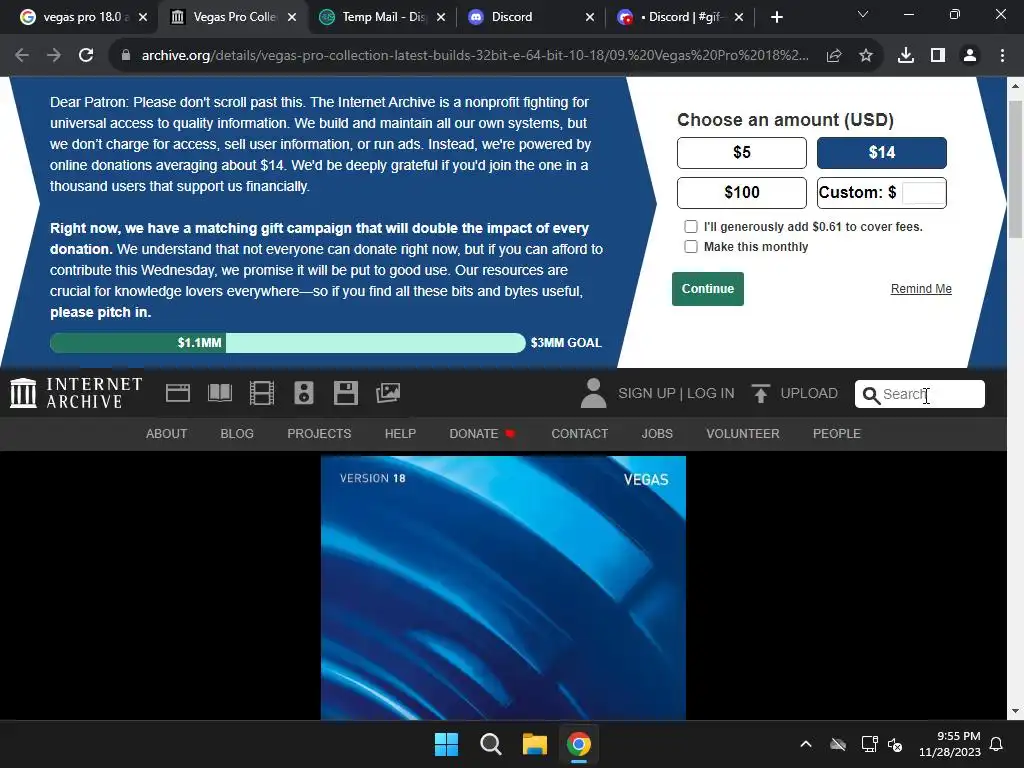Click the LOG IN link
This screenshot has height=768, width=1024.
(x=711, y=393)
